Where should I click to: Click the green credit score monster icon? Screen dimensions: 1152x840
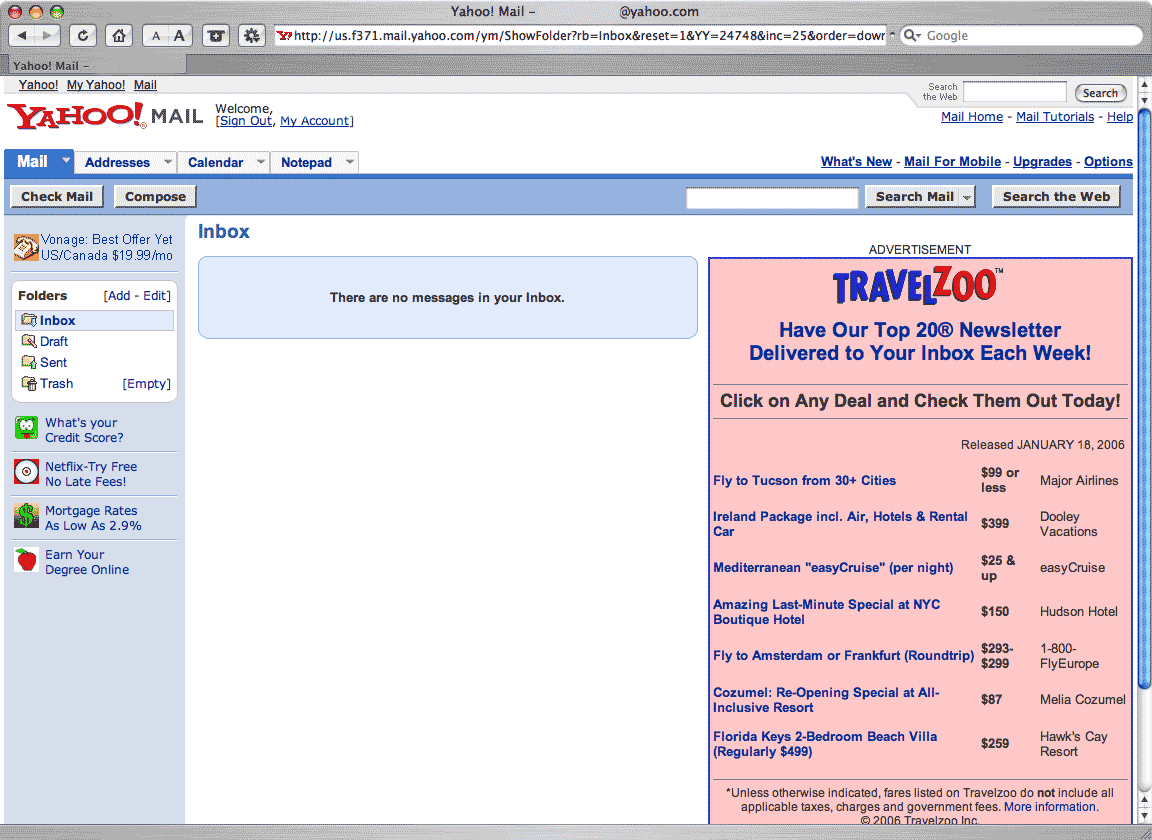click(x=26, y=428)
